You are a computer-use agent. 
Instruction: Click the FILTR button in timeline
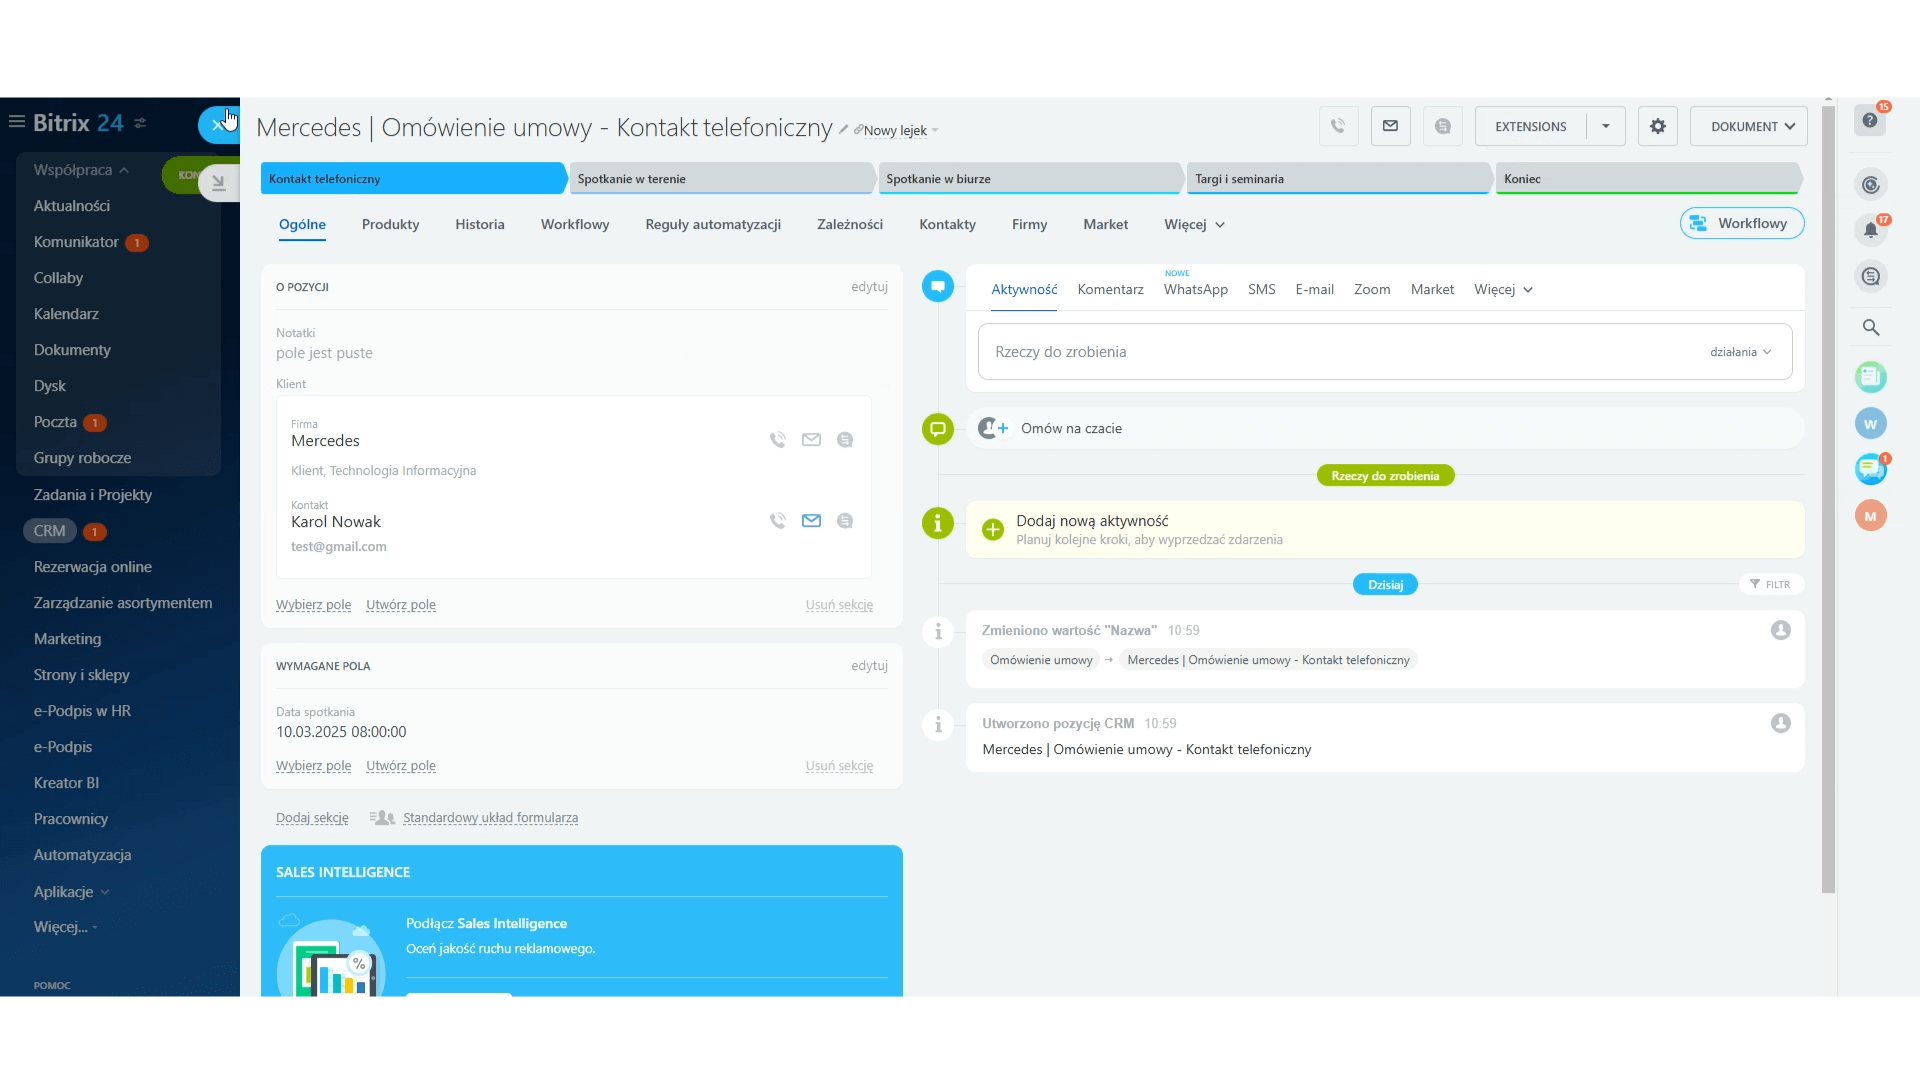tap(1770, 585)
